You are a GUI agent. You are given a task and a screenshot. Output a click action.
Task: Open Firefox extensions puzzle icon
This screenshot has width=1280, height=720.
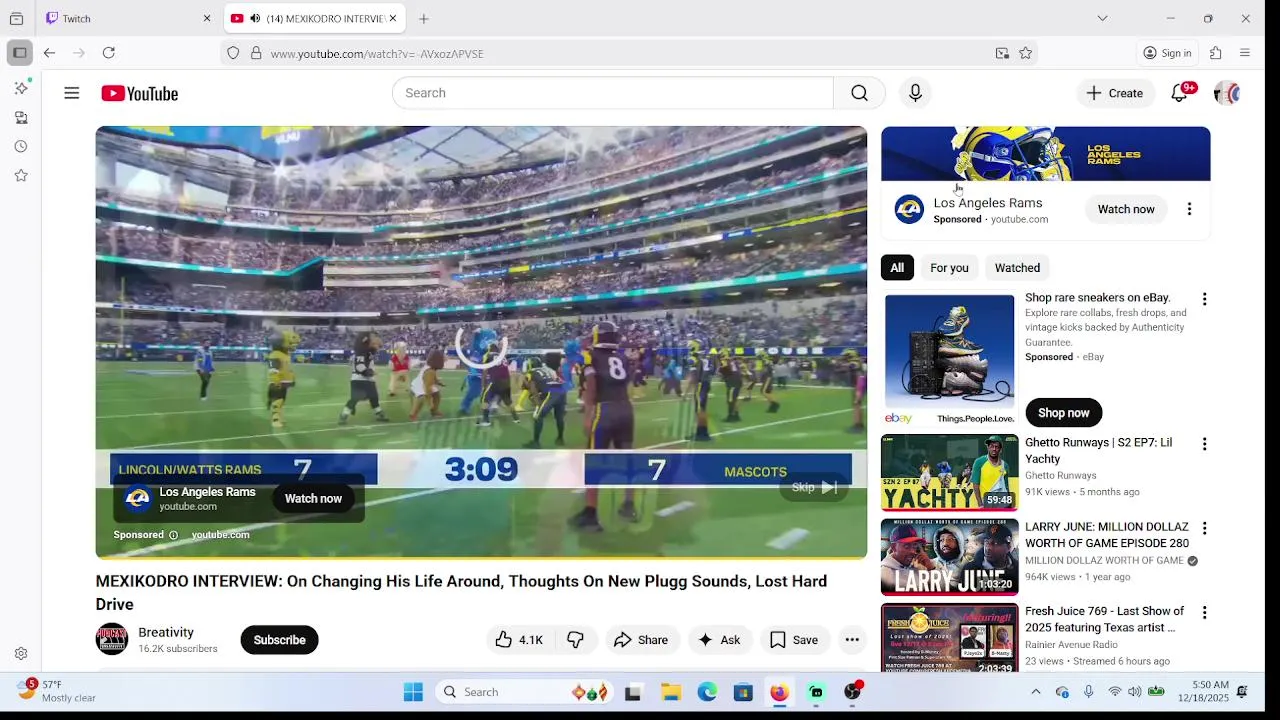coord(1216,53)
